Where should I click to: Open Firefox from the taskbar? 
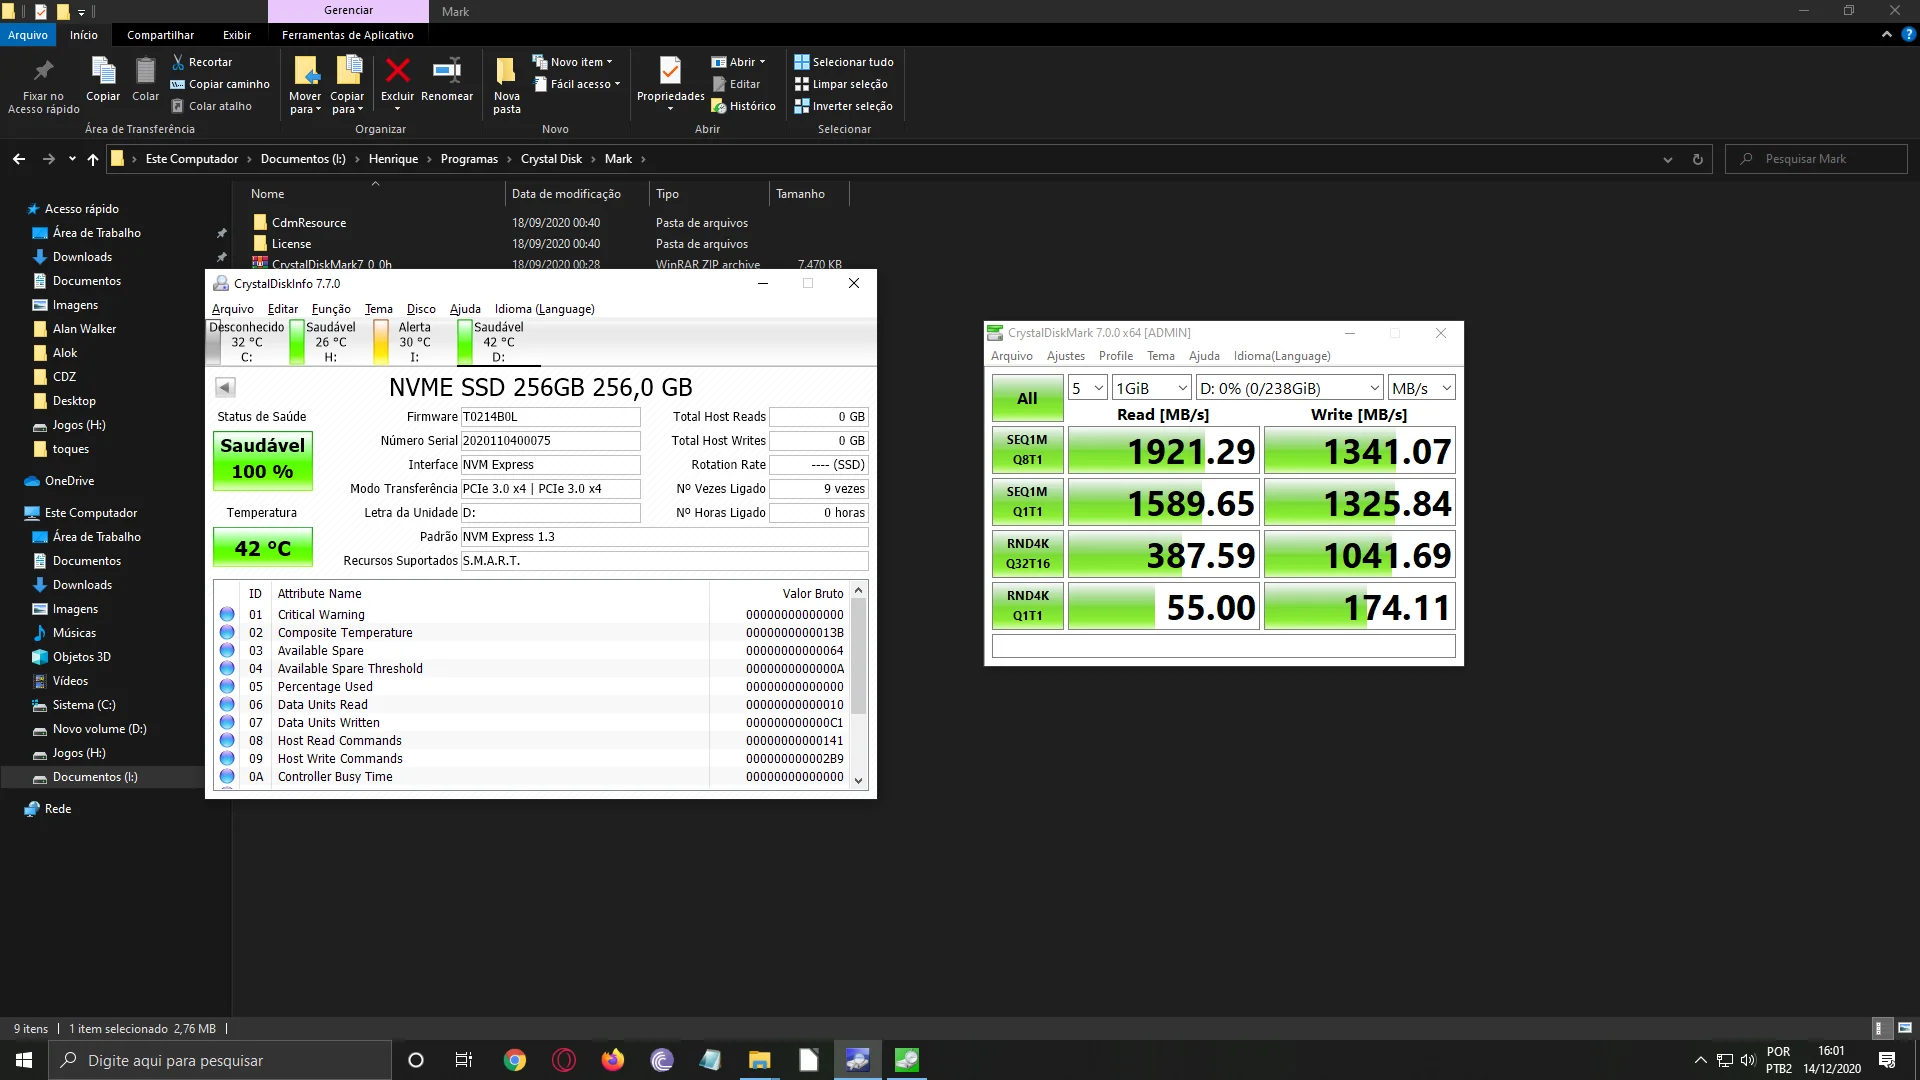612,1060
